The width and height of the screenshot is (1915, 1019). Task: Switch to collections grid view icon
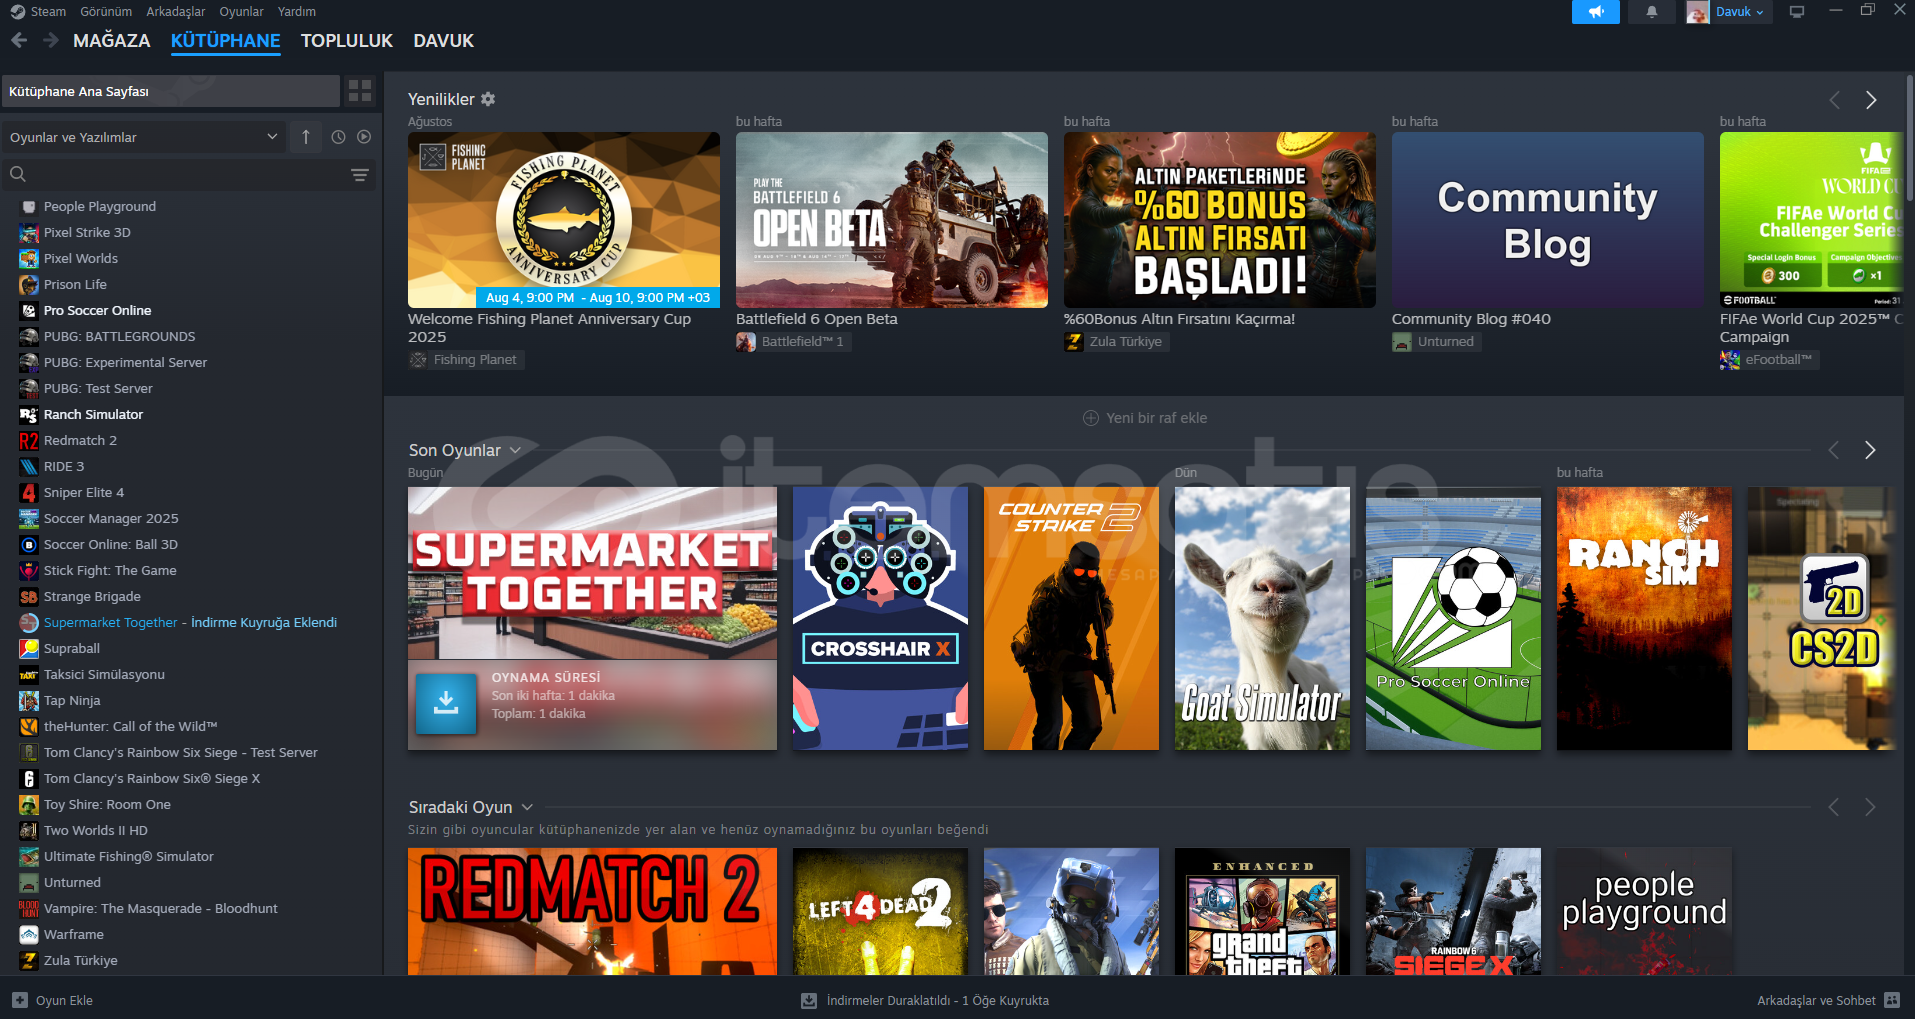[x=360, y=91]
